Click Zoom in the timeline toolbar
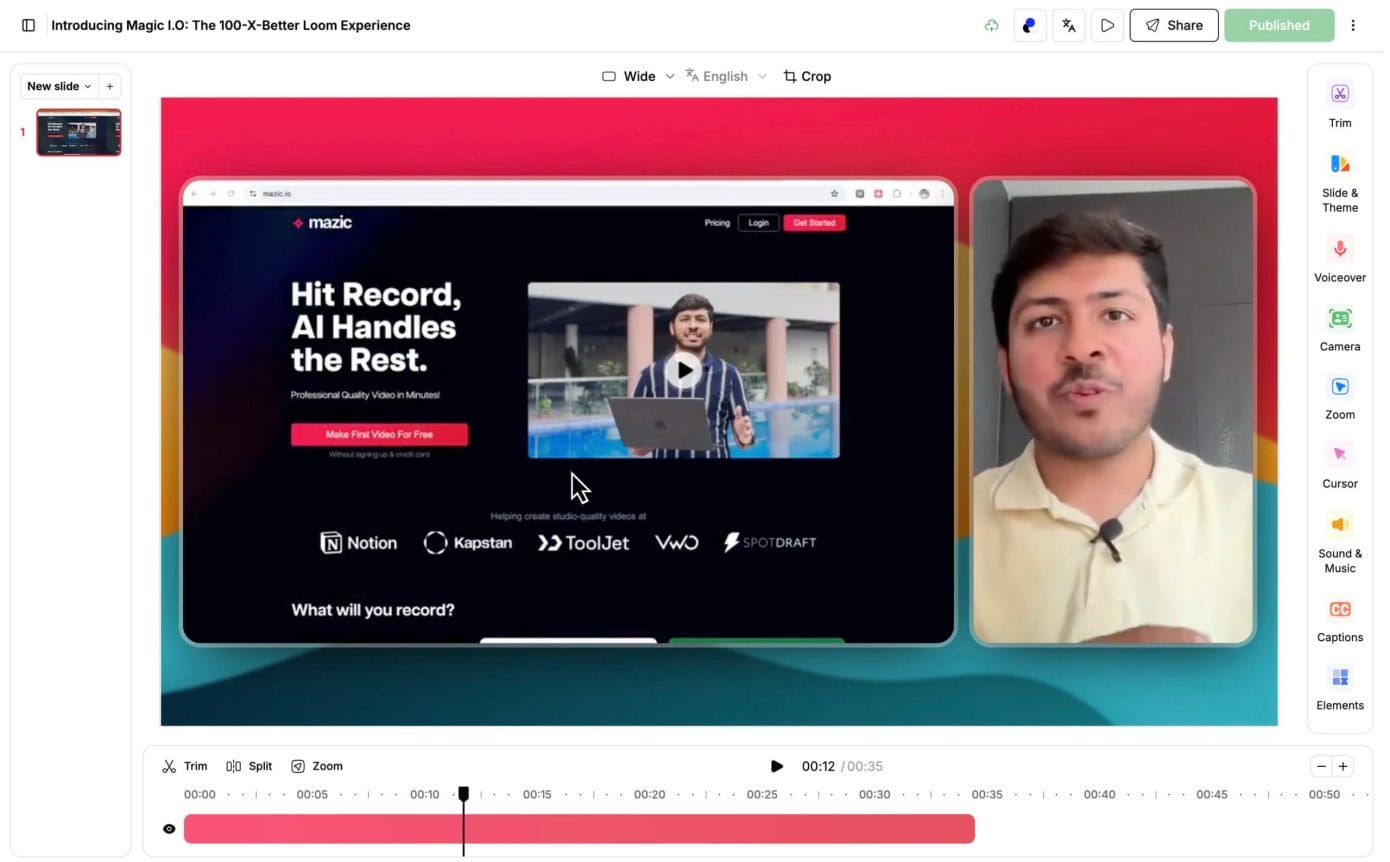This screenshot has width=1390, height=862. click(316, 766)
